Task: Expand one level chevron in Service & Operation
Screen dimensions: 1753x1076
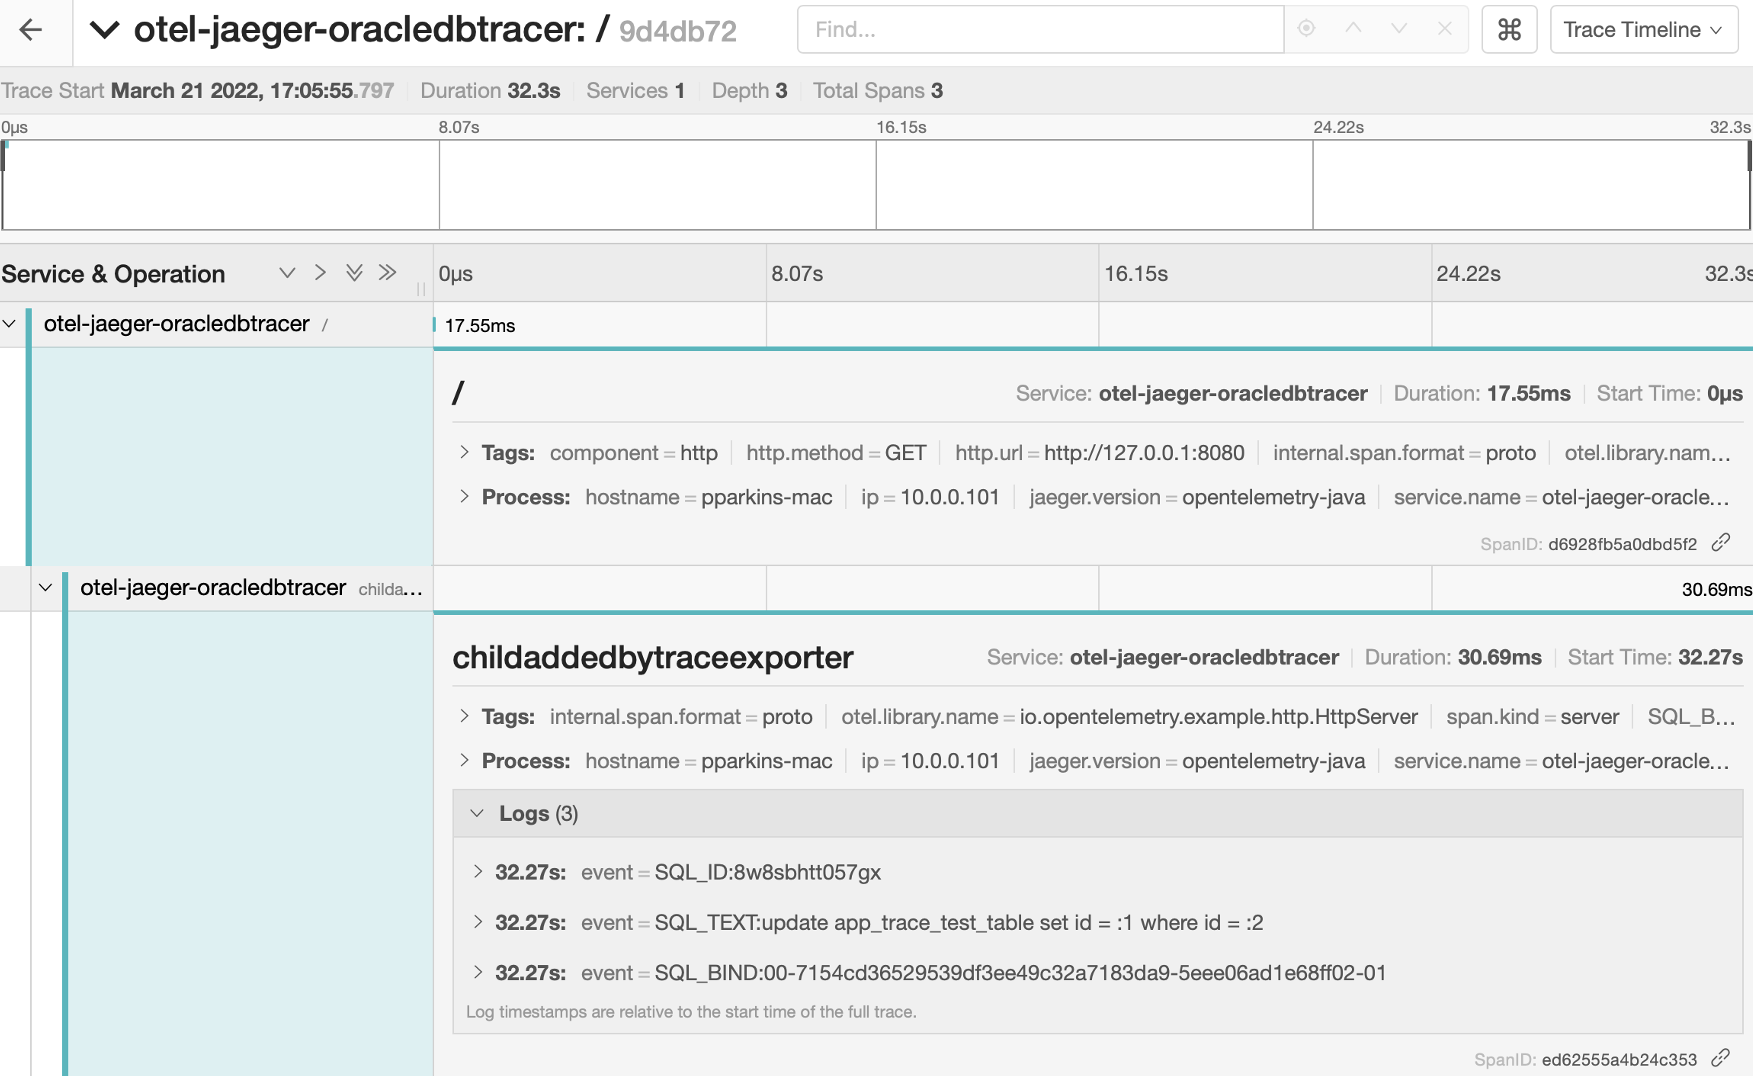Action: (320, 273)
